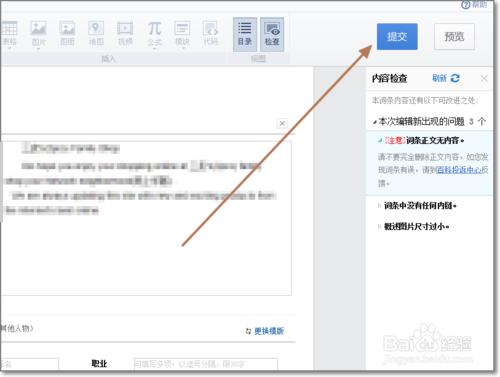Close the summary box with X
This screenshot has width=500, height=377.
(282, 123)
